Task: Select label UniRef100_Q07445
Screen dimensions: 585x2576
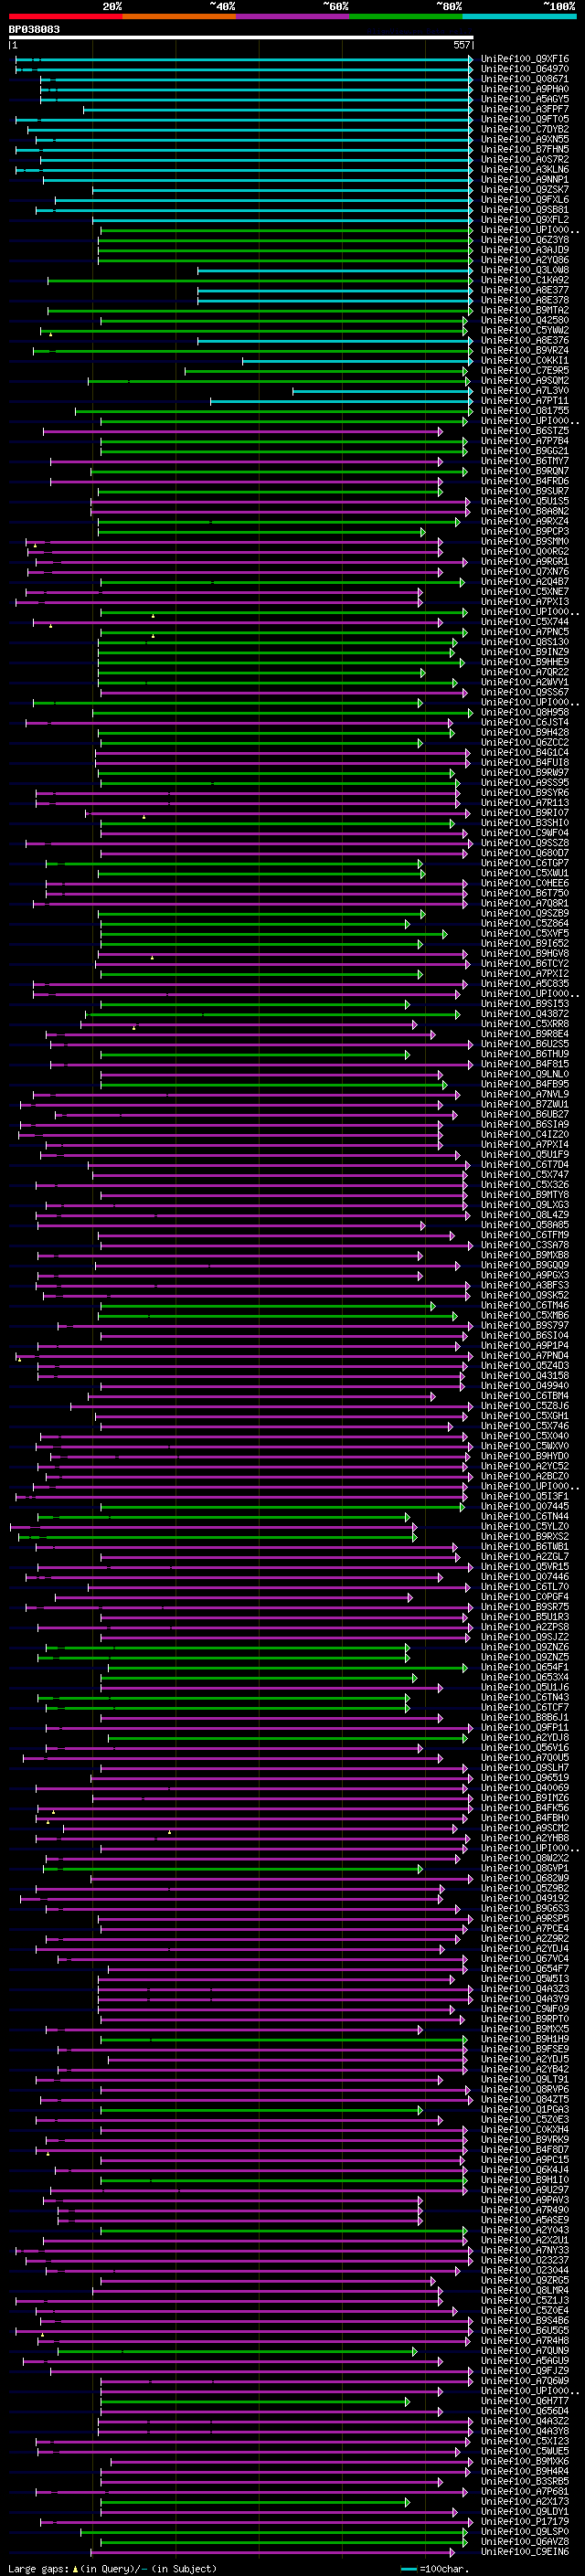Action: point(525,1506)
